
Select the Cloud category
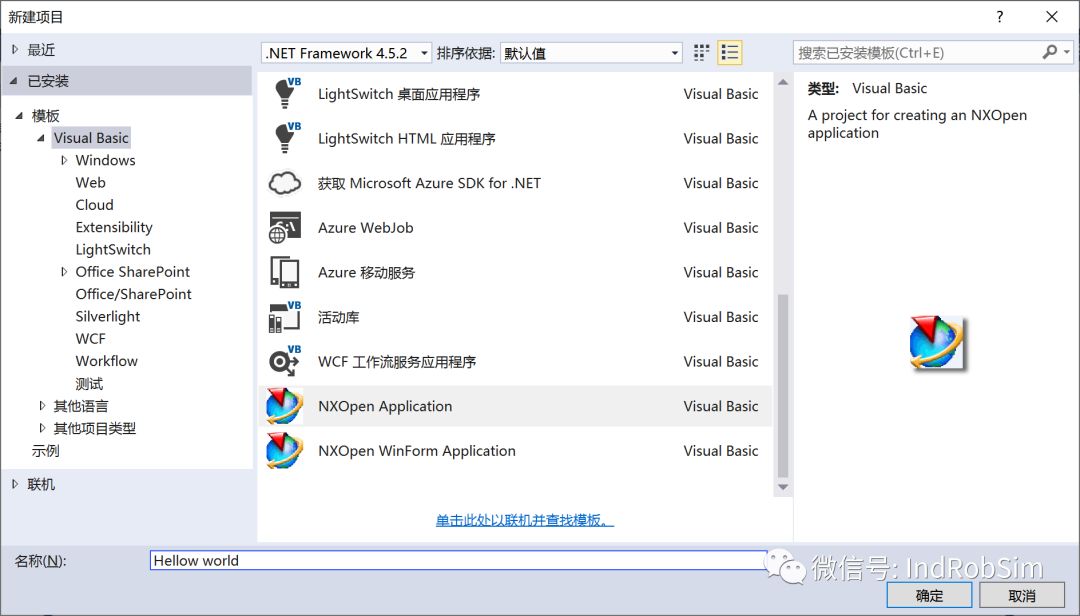tap(94, 205)
